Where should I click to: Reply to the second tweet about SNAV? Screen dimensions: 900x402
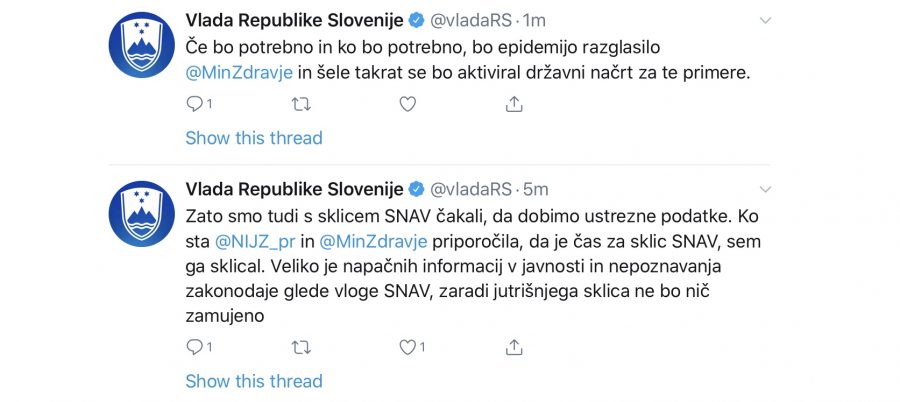click(194, 347)
